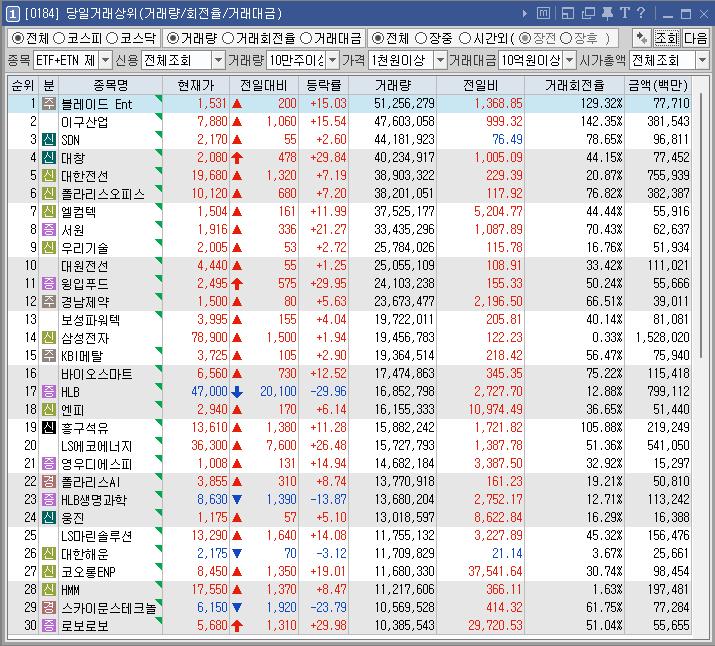Select the 코스닥 radio button

click(112, 38)
